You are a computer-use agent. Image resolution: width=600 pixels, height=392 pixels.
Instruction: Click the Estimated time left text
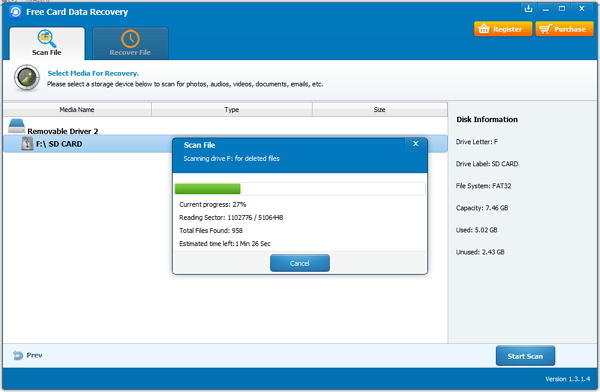click(225, 243)
